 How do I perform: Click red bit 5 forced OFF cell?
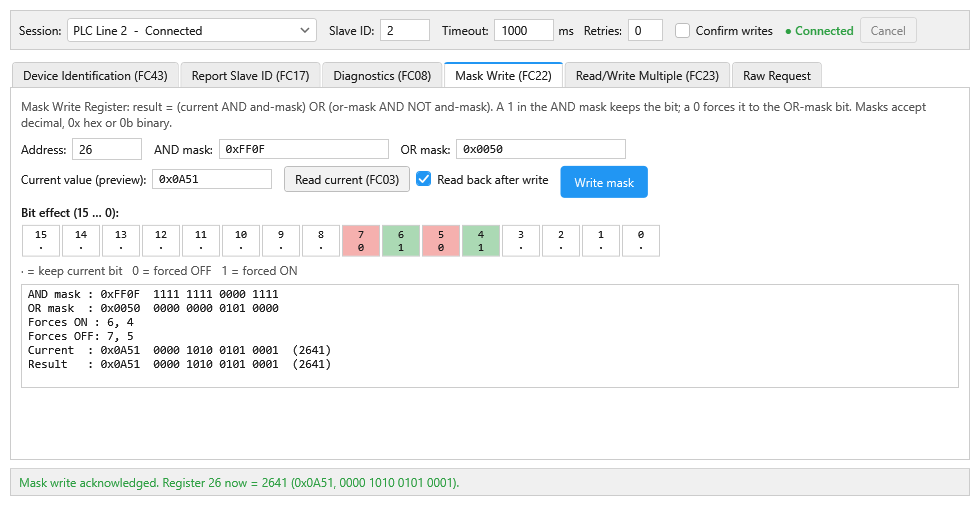coord(441,241)
